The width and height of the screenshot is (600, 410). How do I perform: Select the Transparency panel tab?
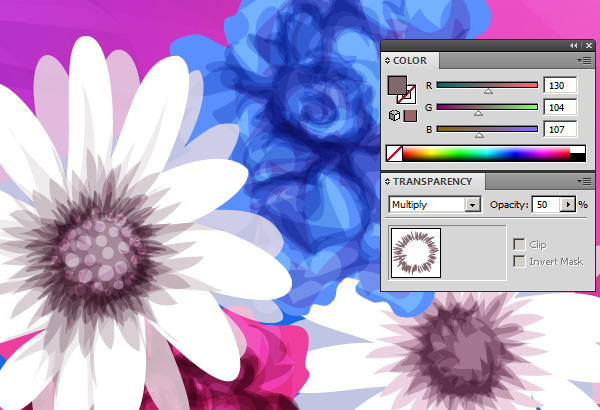pyautogui.click(x=432, y=182)
